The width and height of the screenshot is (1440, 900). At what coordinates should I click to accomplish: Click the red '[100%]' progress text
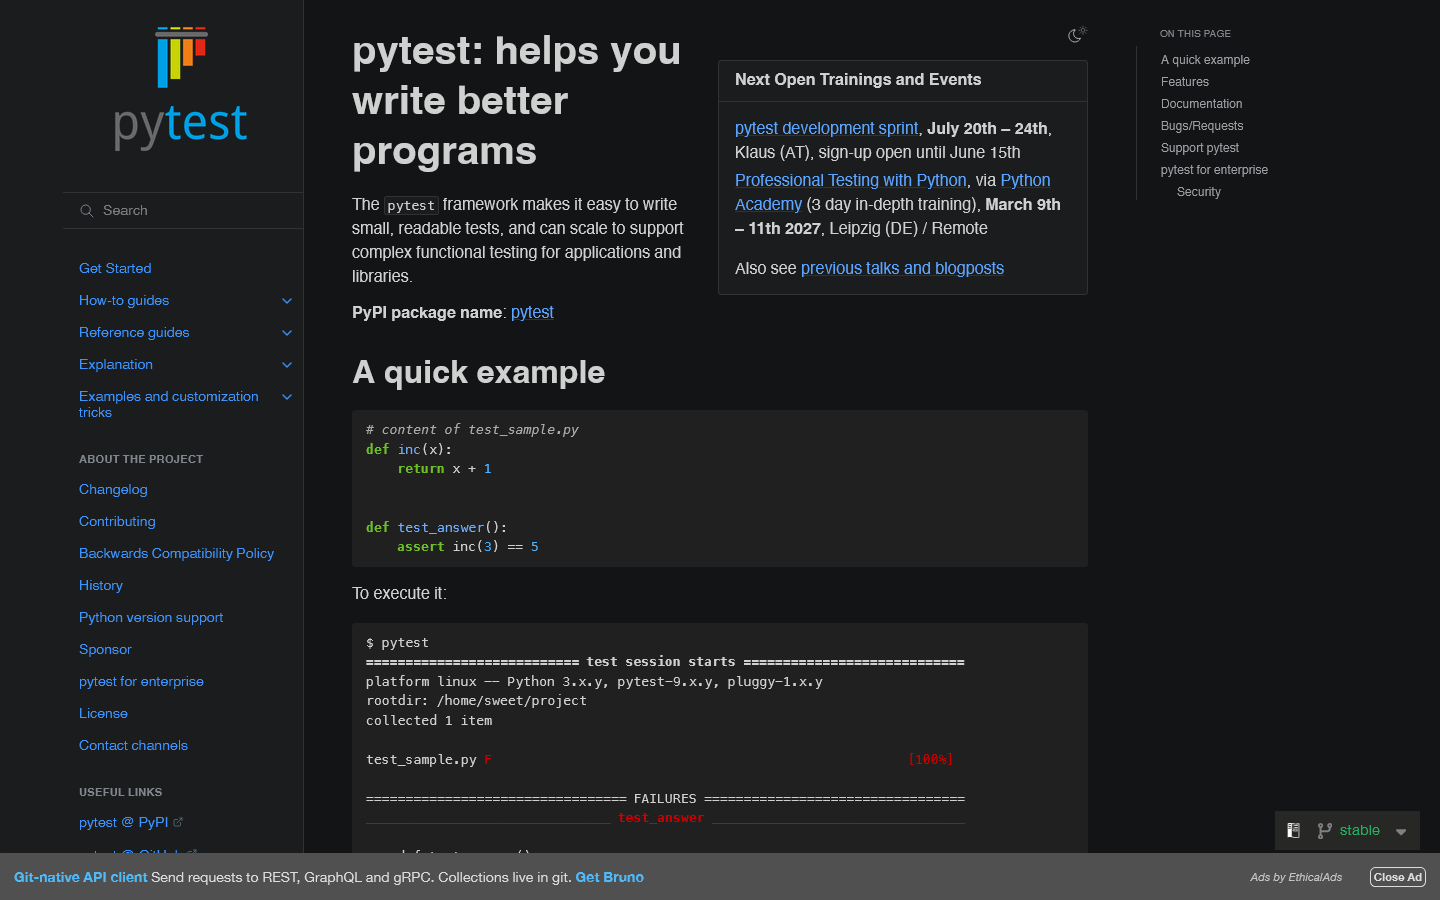coord(930,759)
